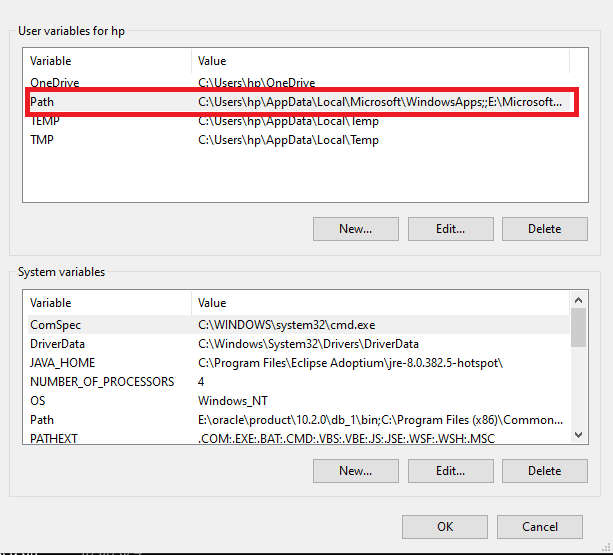Click Edit under System variables
This screenshot has width=613, height=555.
click(450, 471)
